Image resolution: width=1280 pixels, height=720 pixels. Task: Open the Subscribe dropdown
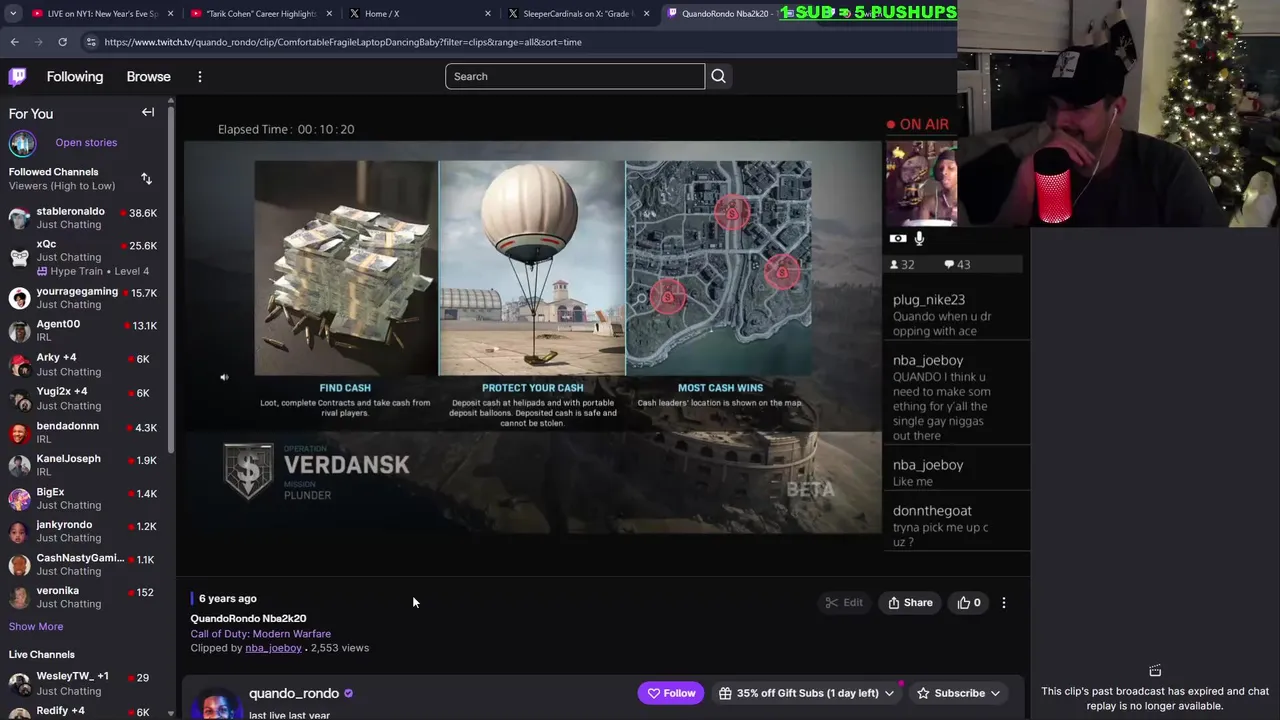[x=959, y=693]
